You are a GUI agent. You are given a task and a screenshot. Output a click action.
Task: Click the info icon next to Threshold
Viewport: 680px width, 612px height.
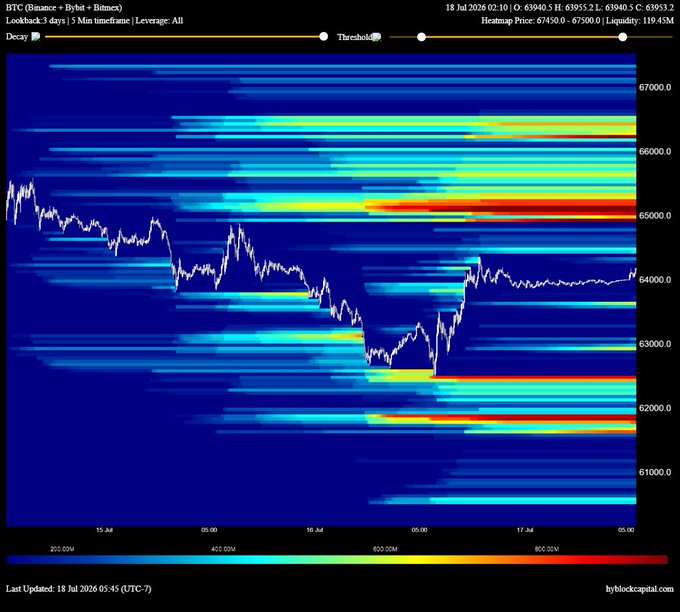pyautogui.click(x=377, y=37)
